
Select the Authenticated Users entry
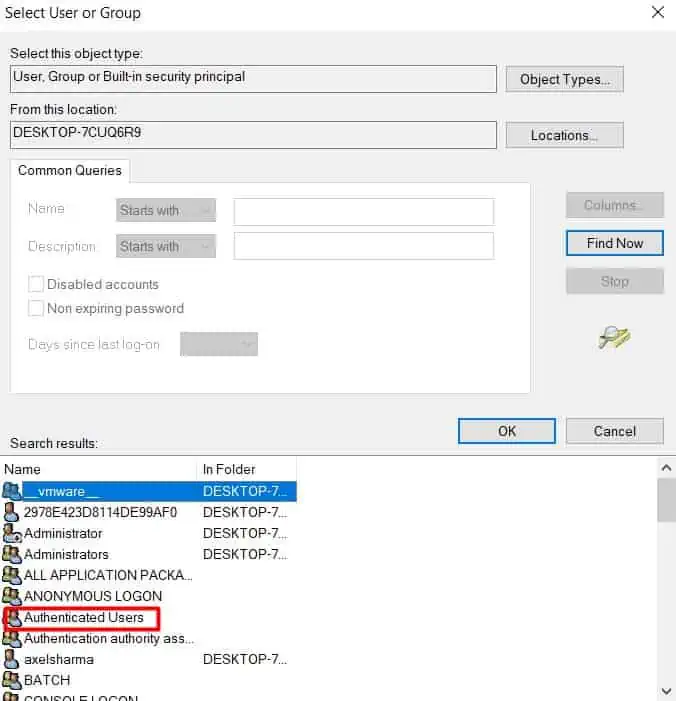[x=84, y=618]
